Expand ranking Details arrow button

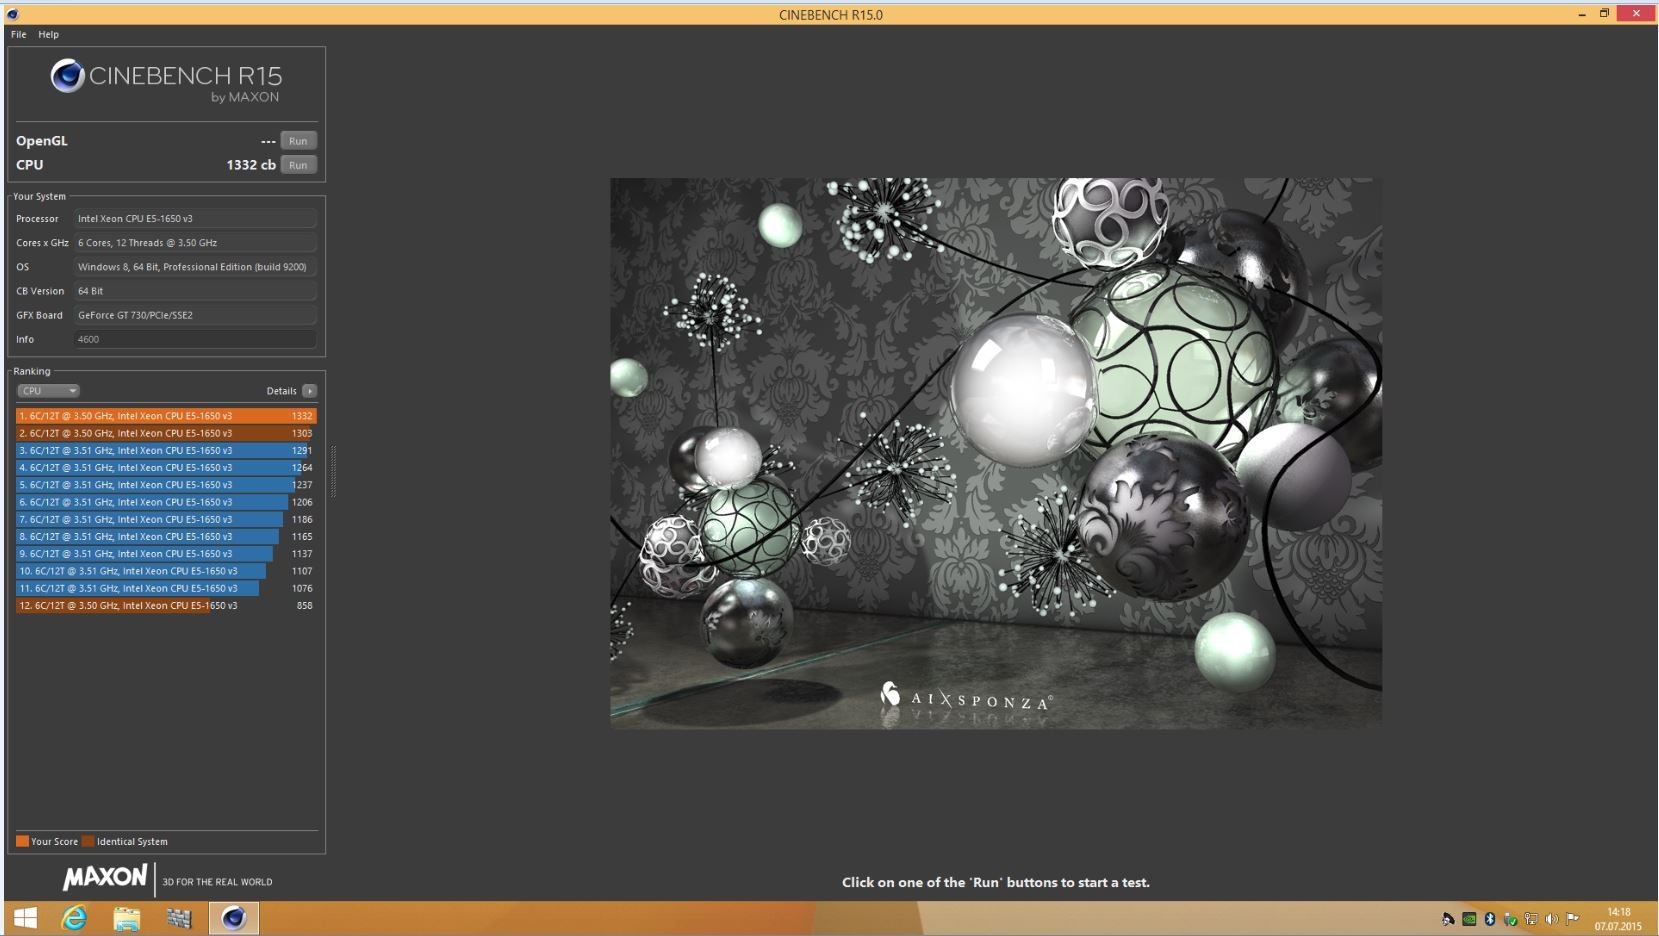point(310,391)
